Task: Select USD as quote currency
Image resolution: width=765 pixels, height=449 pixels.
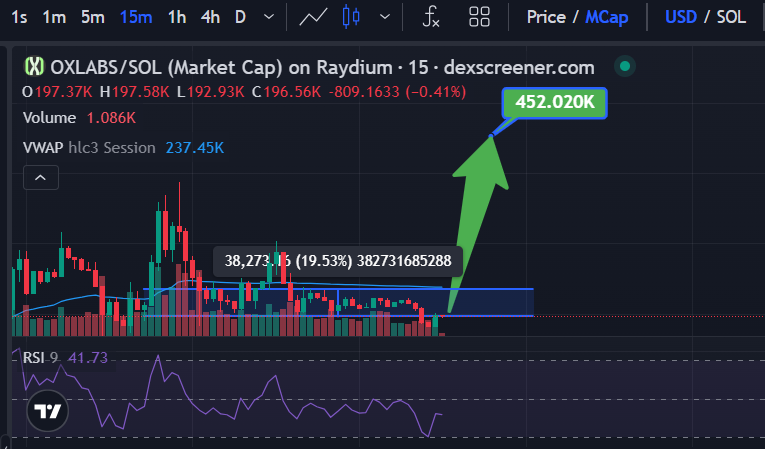Action: point(681,18)
